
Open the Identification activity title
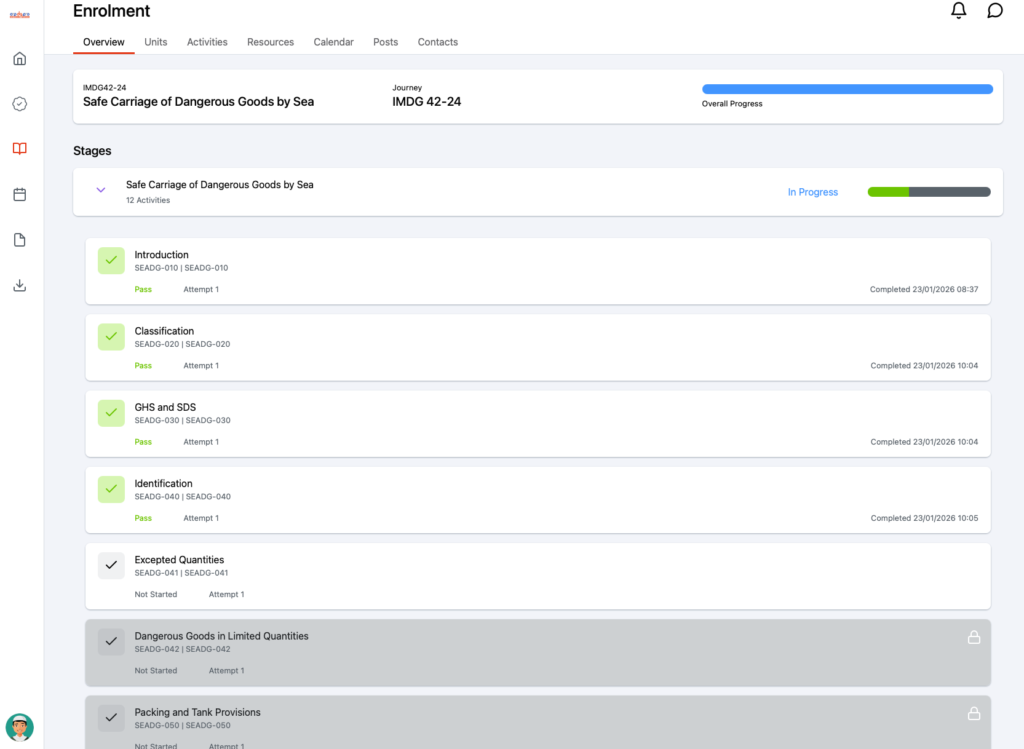click(163, 484)
